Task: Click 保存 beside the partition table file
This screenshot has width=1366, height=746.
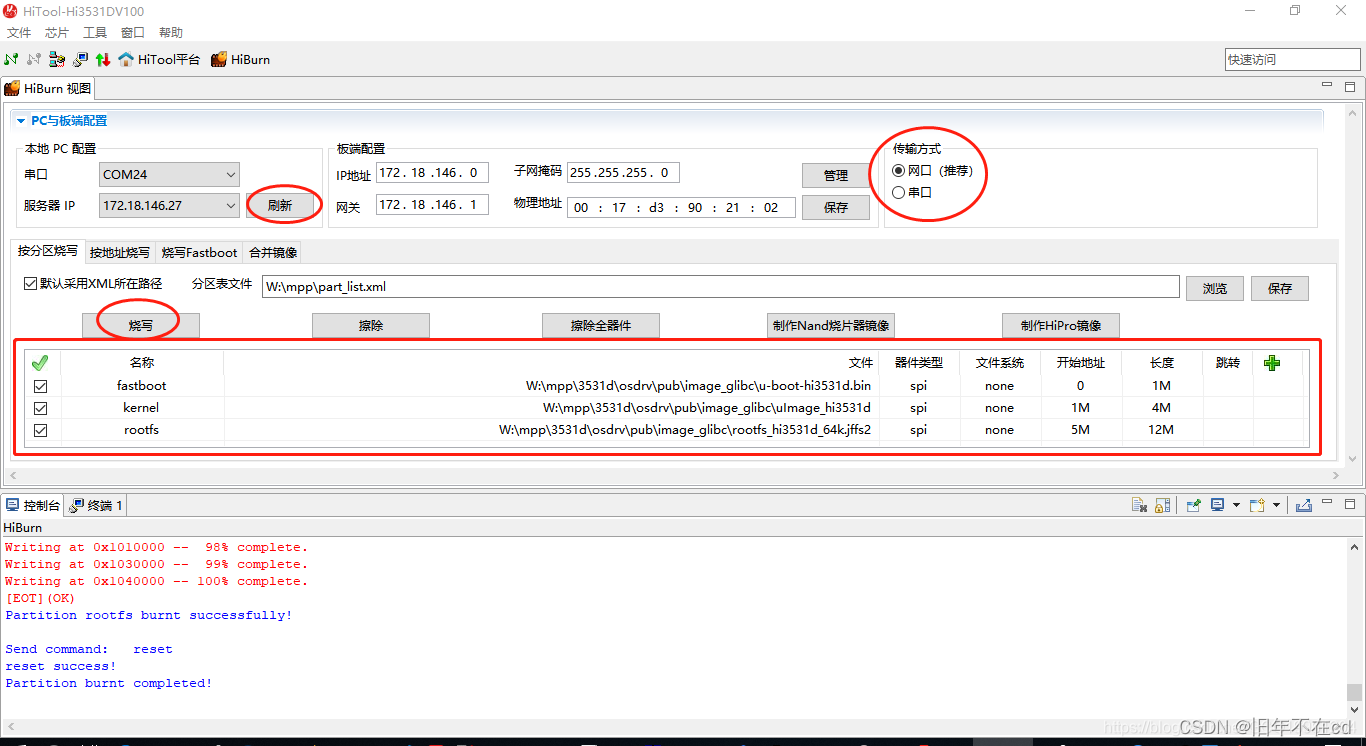Action: [x=1280, y=288]
